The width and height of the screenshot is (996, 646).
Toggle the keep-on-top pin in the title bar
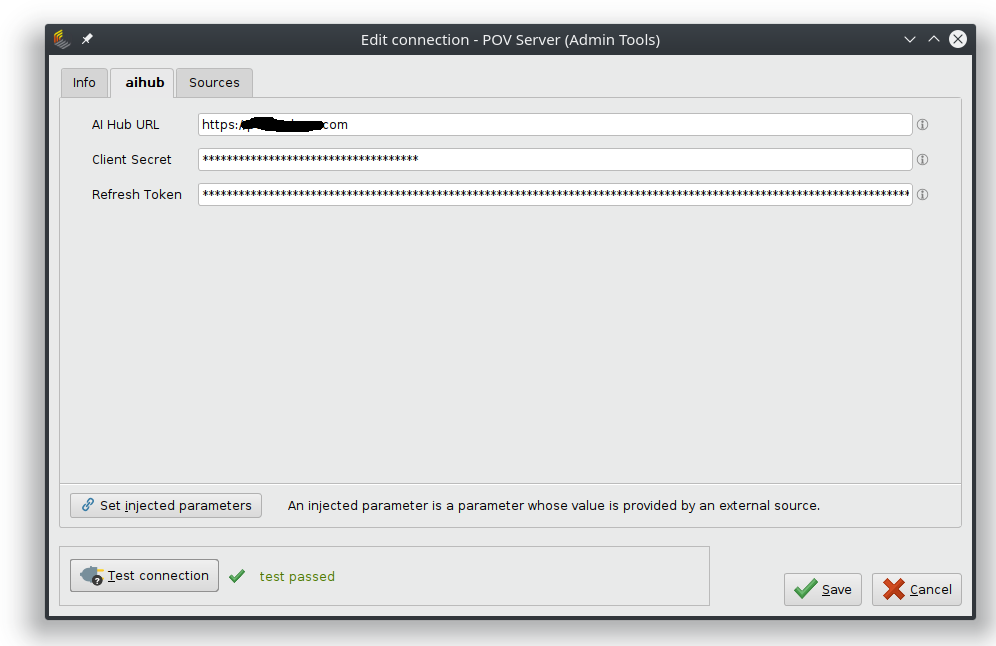coord(87,39)
